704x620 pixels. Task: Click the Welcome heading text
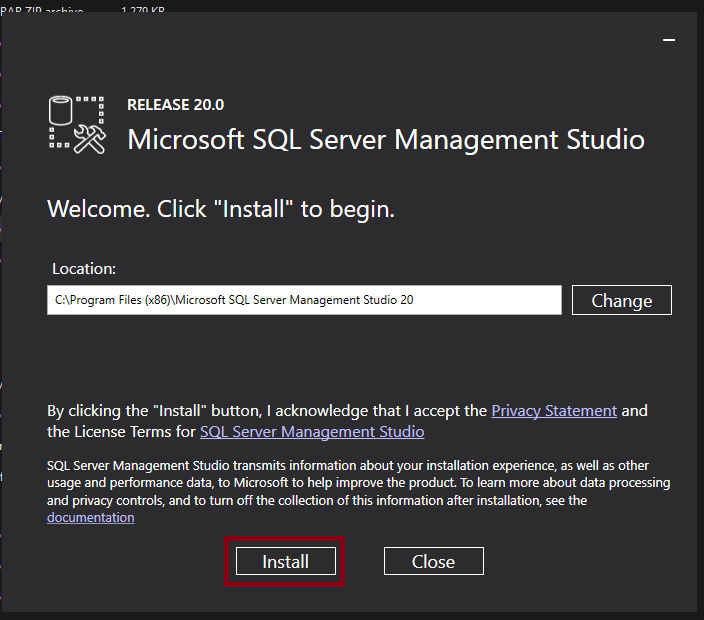(x=221, y=210)
